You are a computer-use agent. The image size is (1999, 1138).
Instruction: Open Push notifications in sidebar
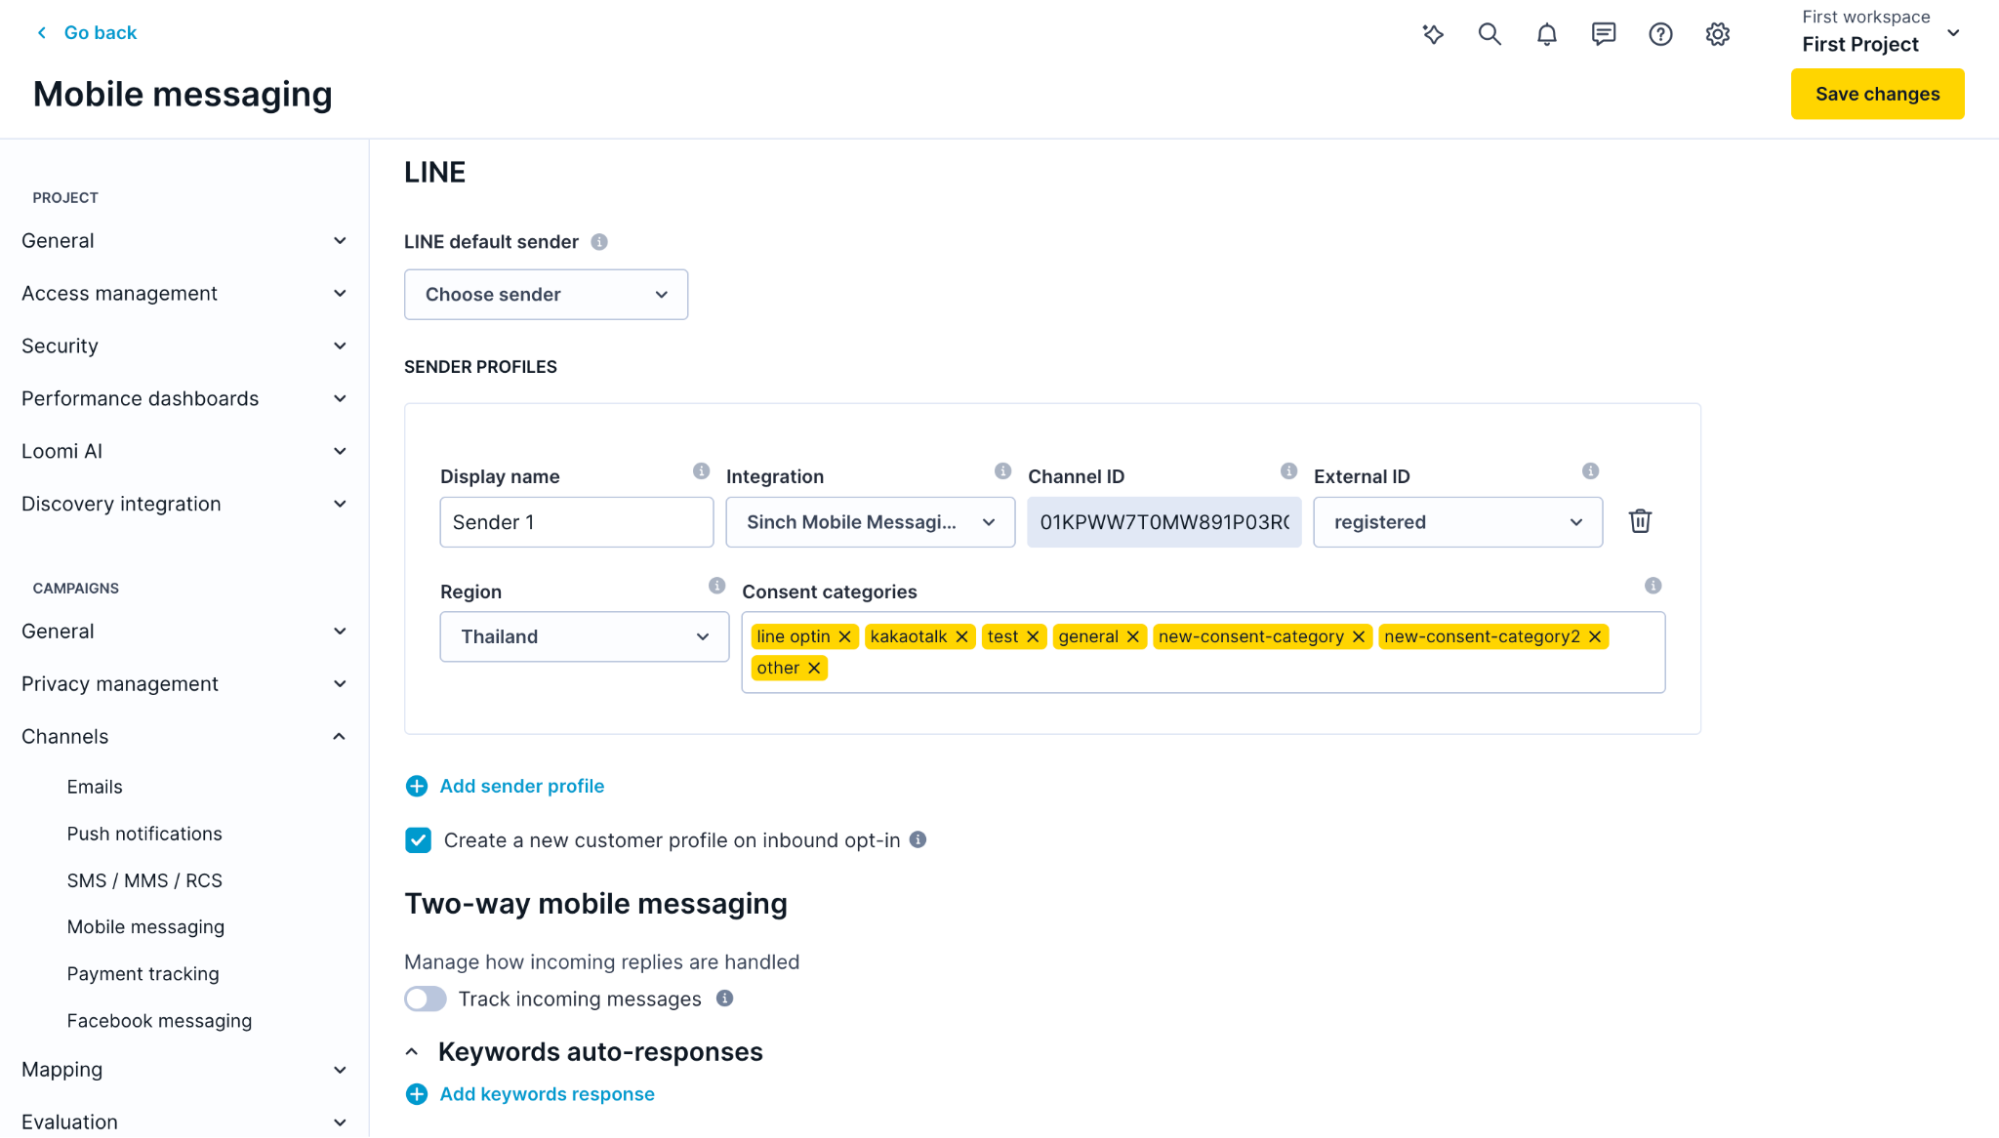point(144,834)
